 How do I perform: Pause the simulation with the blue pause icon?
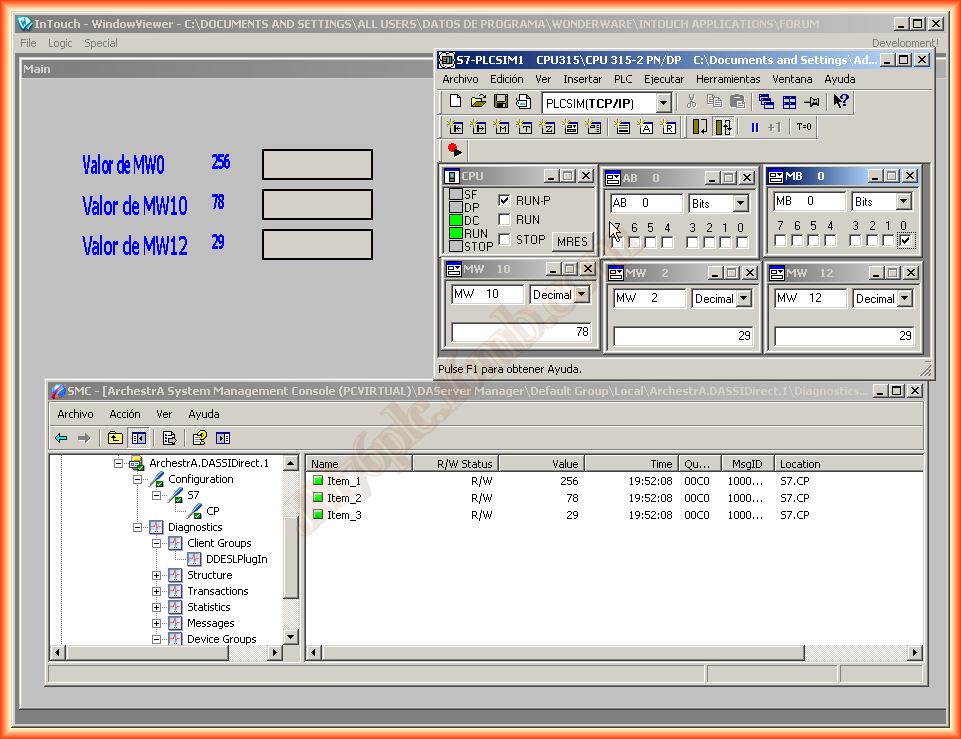click(x=755, y=127)
